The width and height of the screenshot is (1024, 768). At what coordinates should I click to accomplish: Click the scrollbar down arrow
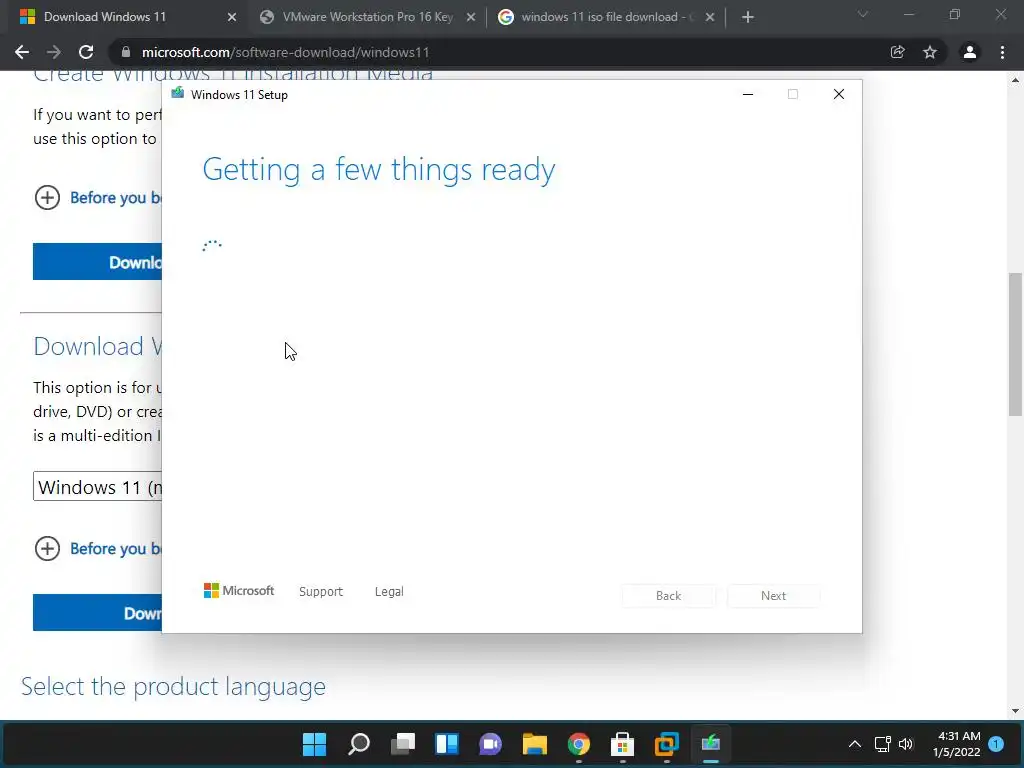point(1015,711)
